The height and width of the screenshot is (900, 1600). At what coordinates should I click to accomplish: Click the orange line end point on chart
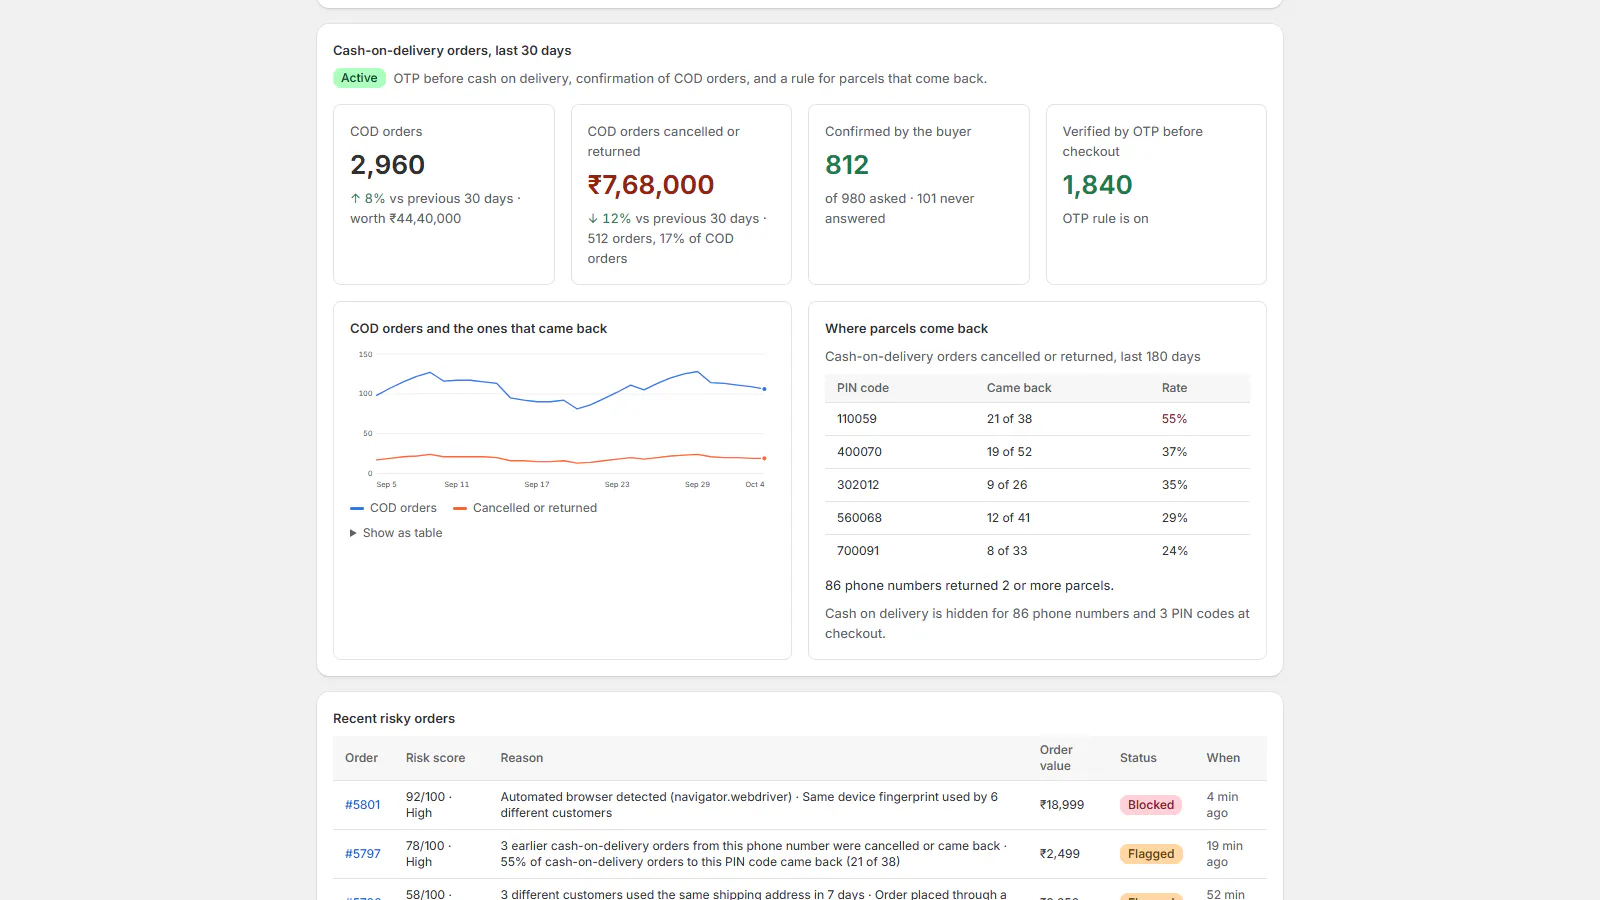click(x=765, y=458)
